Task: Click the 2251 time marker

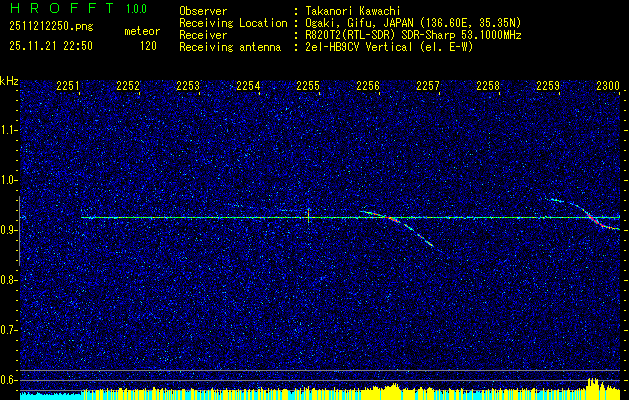Action: (x=68, y=85)
